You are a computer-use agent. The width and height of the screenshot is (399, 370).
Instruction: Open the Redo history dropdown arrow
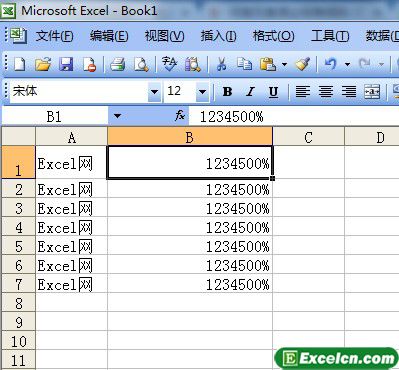381,64
